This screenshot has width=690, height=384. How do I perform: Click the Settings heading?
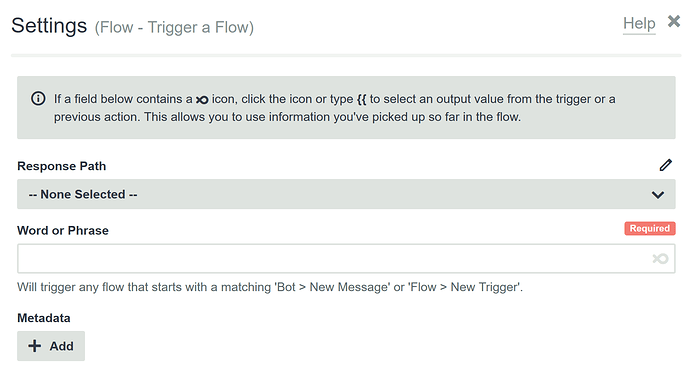[x=49, y=26]
